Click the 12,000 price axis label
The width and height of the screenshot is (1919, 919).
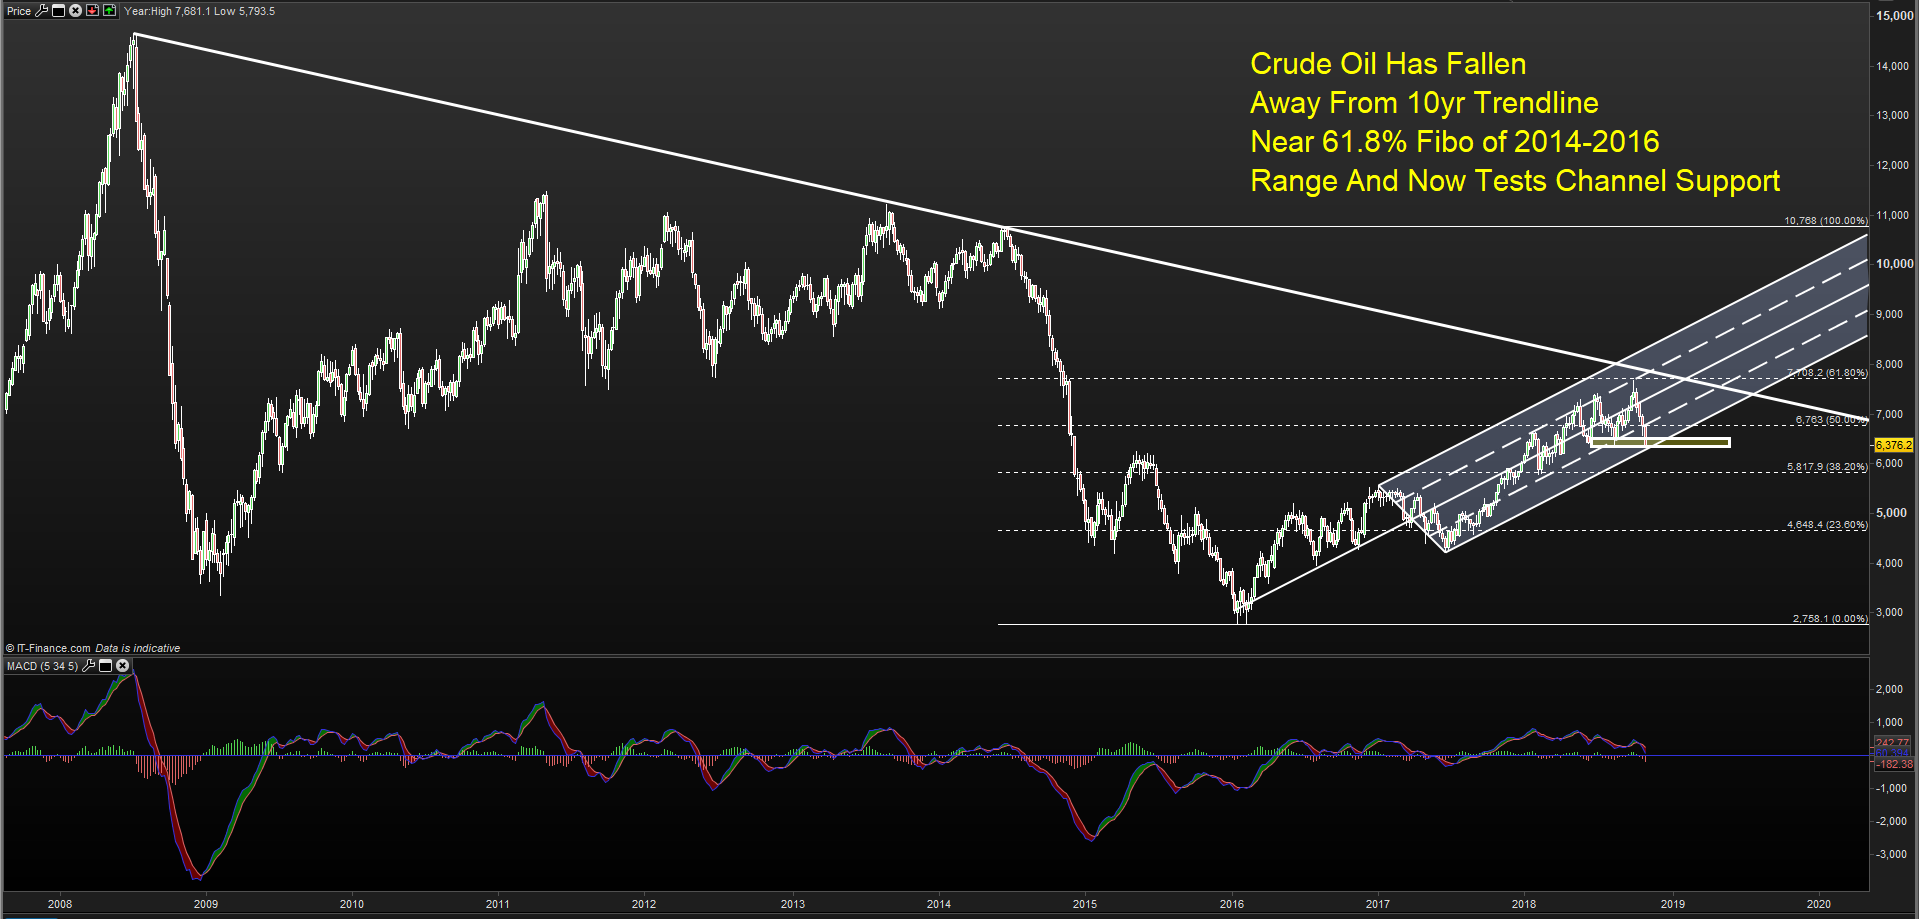point(1893,165)
